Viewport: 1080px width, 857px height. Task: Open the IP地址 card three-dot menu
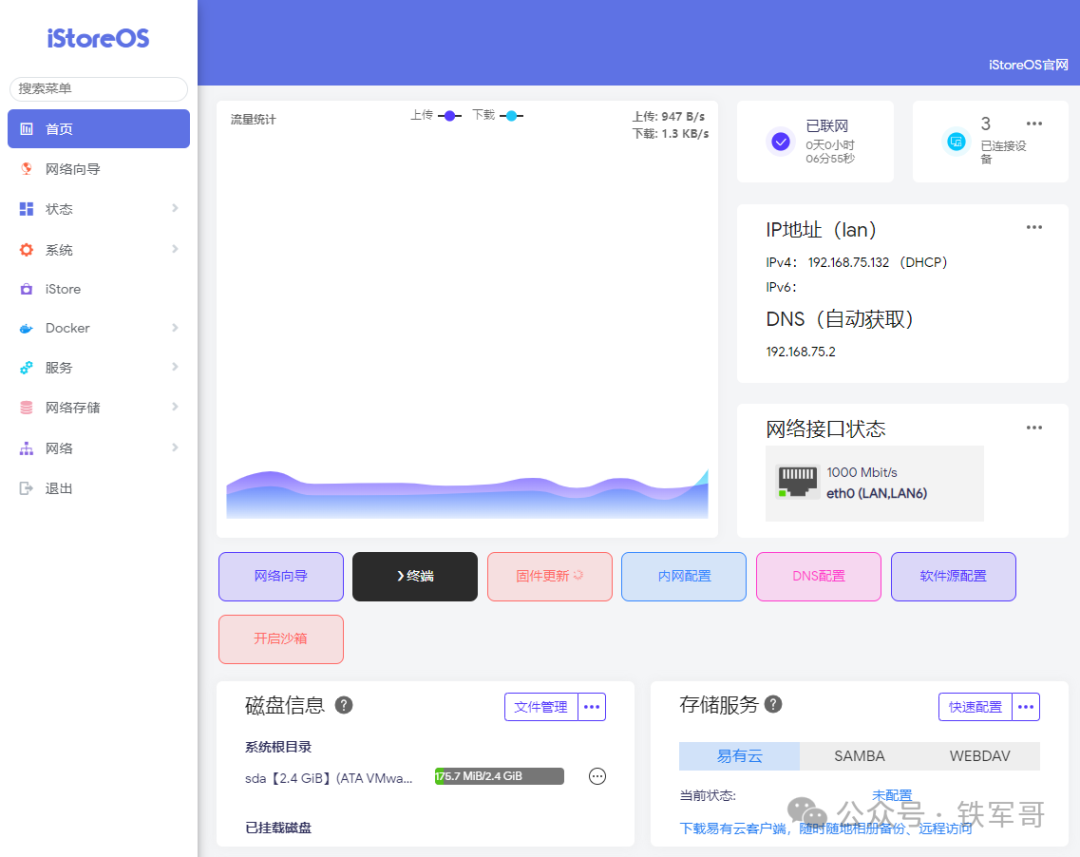[x=1034, y=227]
